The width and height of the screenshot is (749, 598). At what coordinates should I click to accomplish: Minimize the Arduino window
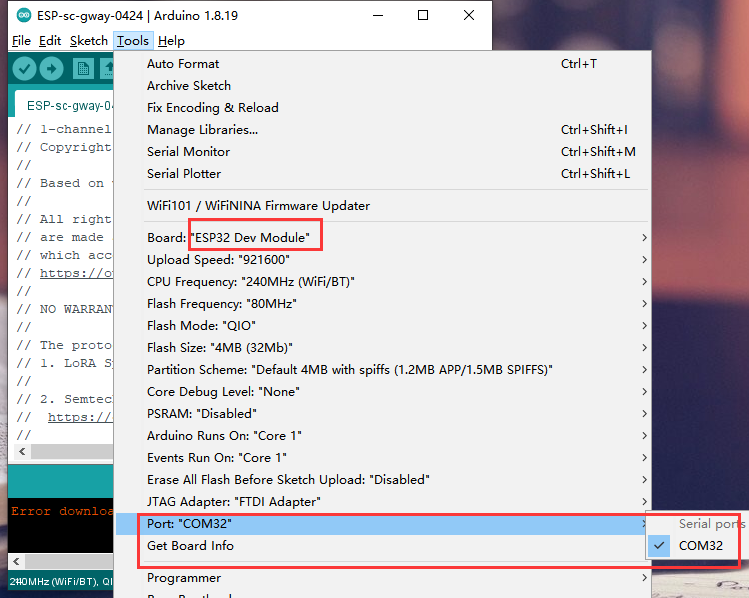(378, 15)
